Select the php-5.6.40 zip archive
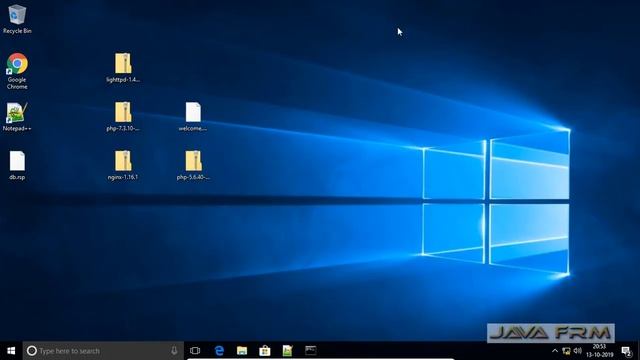 (x=193, y=165)
